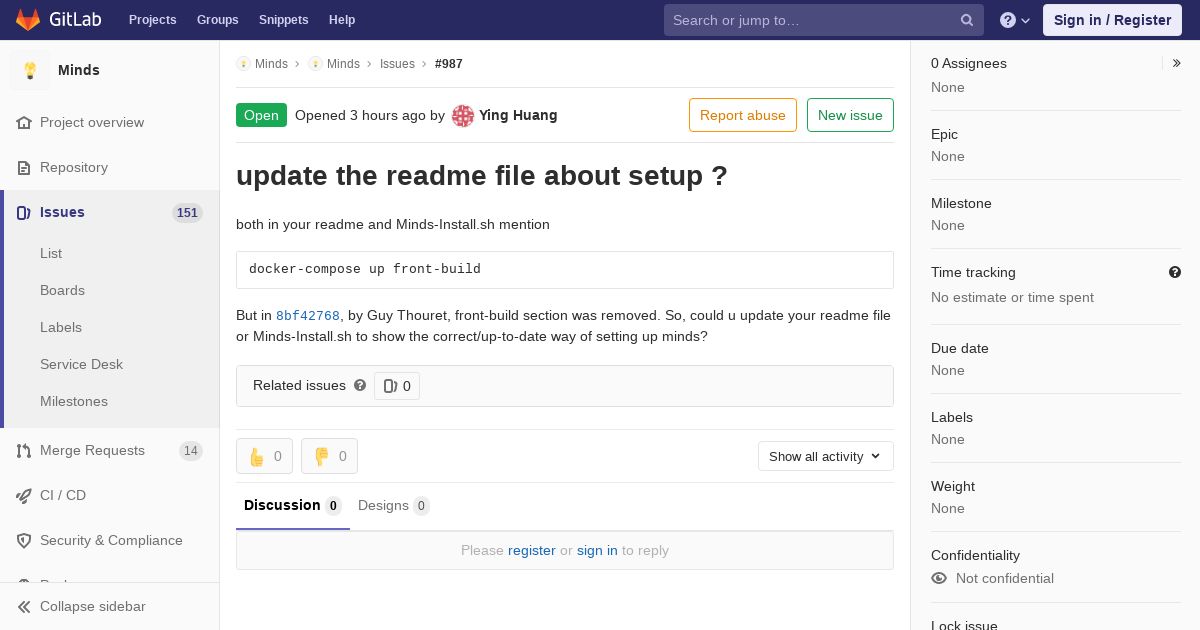Image resolution: width=1200 pixels, height=630 pixels.
Task: Expand the dropdown arrow next to Help icon
Action: (x=1025, y=20)
